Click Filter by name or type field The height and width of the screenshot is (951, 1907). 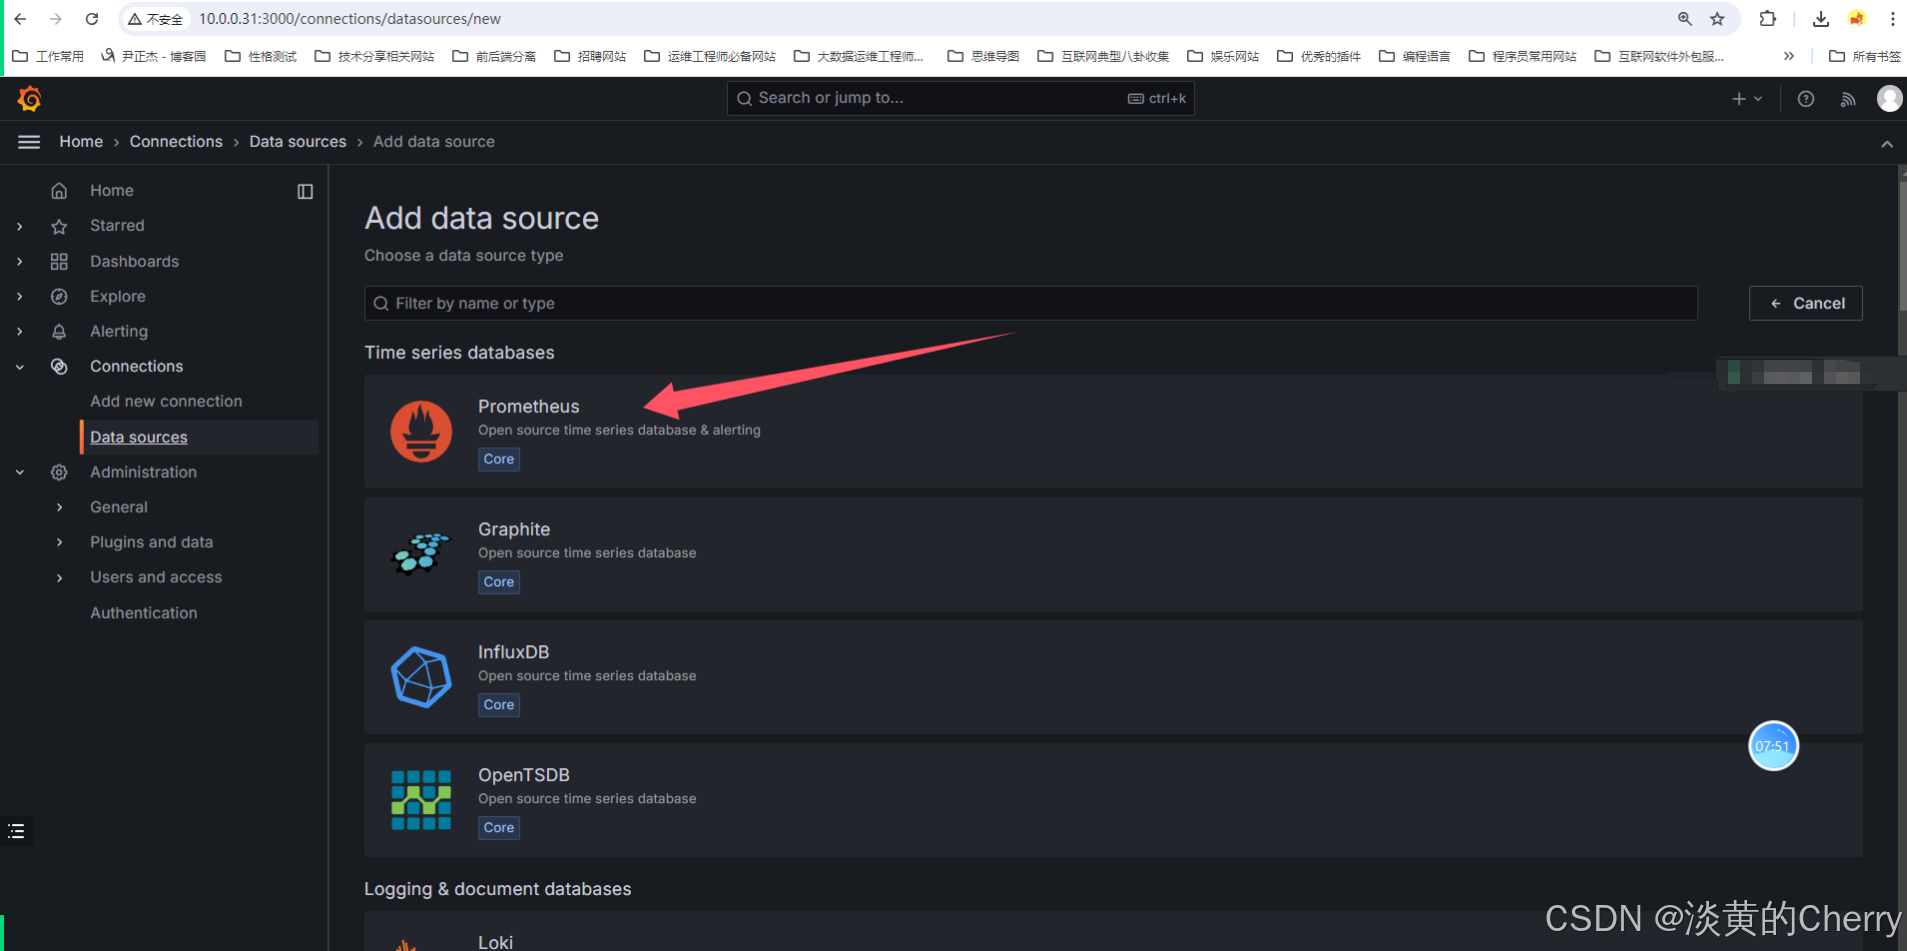click(1031, 303)
